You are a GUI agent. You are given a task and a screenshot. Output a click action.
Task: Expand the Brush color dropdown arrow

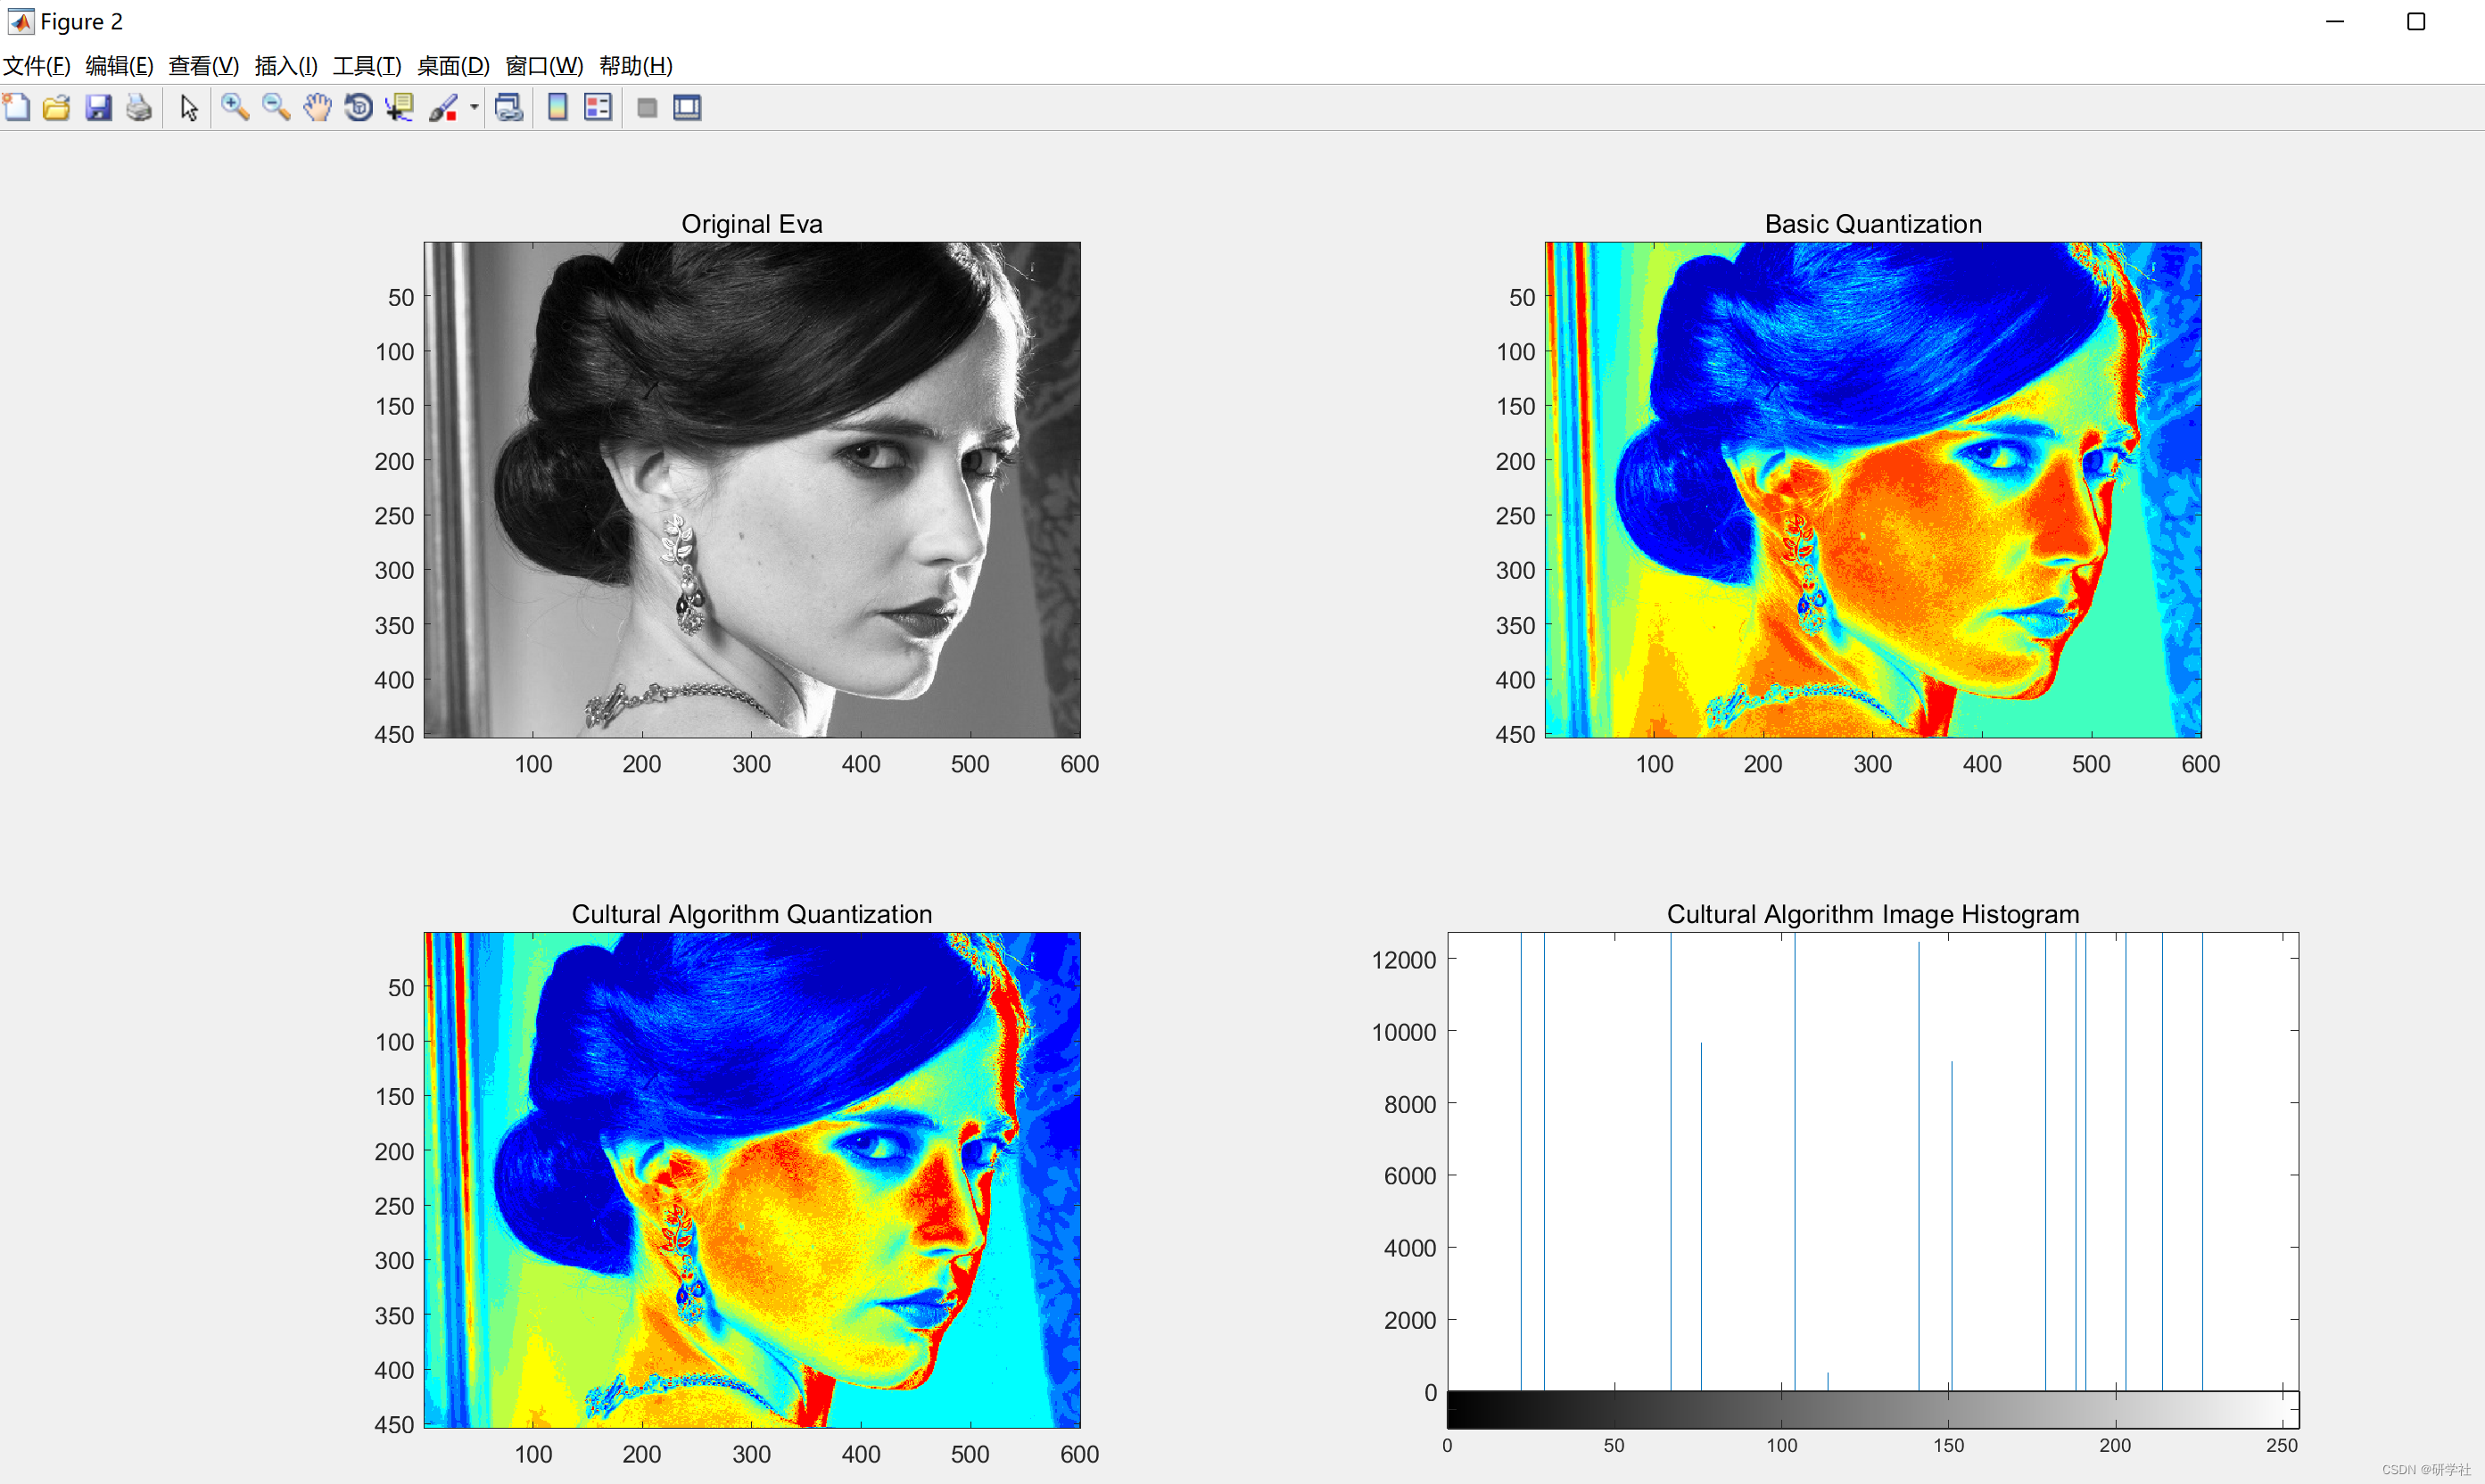click(474, 107)
